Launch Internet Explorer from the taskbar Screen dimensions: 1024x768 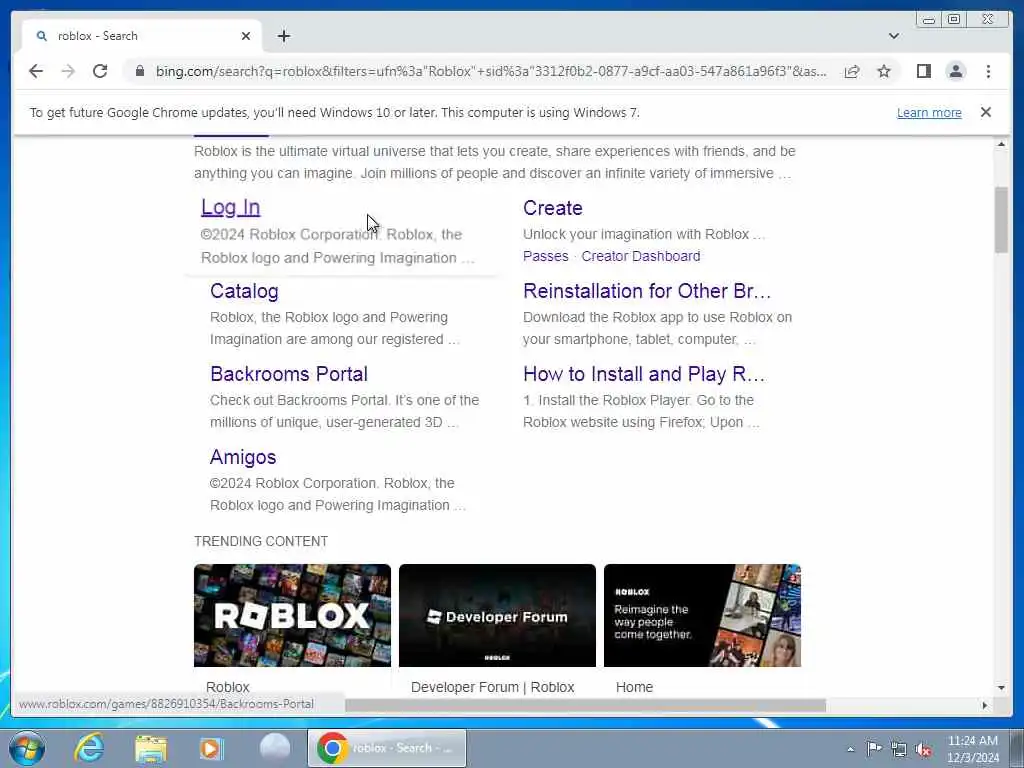click(x=89, y=748)
